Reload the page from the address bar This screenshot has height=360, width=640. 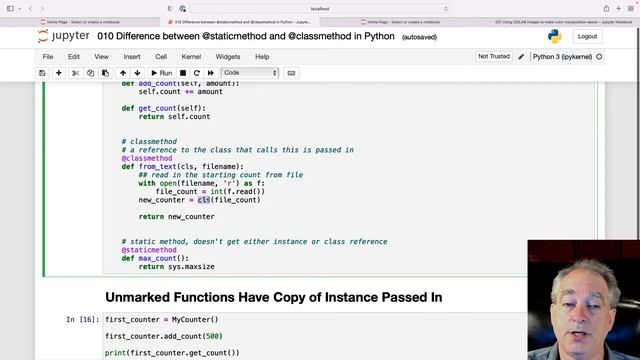tap(446, 9)
